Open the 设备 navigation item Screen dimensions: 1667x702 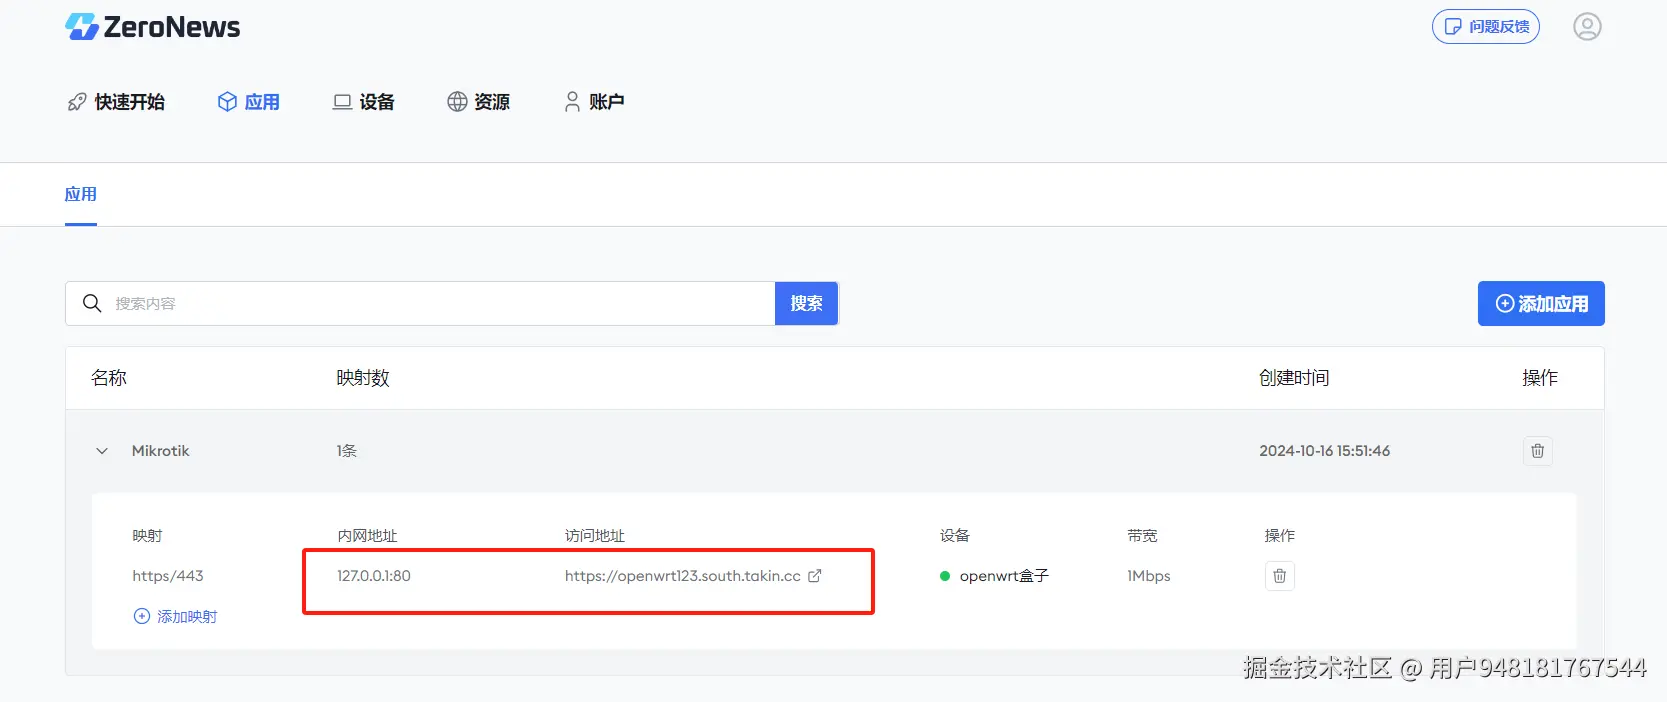(x=364, y=102)
